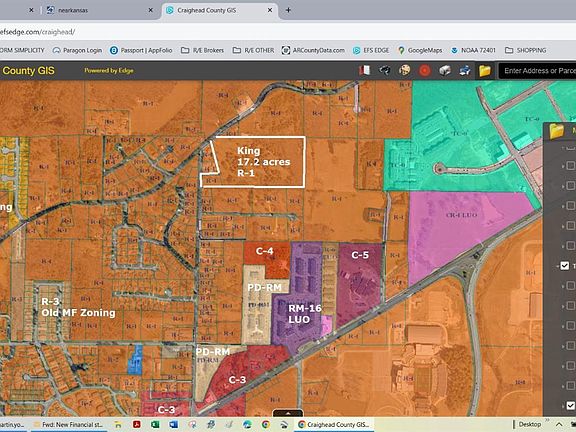Viewport: 576px width, 432px height.
Task: Open the Passport | AppFolio bookmark
Action: pos(141,50)
